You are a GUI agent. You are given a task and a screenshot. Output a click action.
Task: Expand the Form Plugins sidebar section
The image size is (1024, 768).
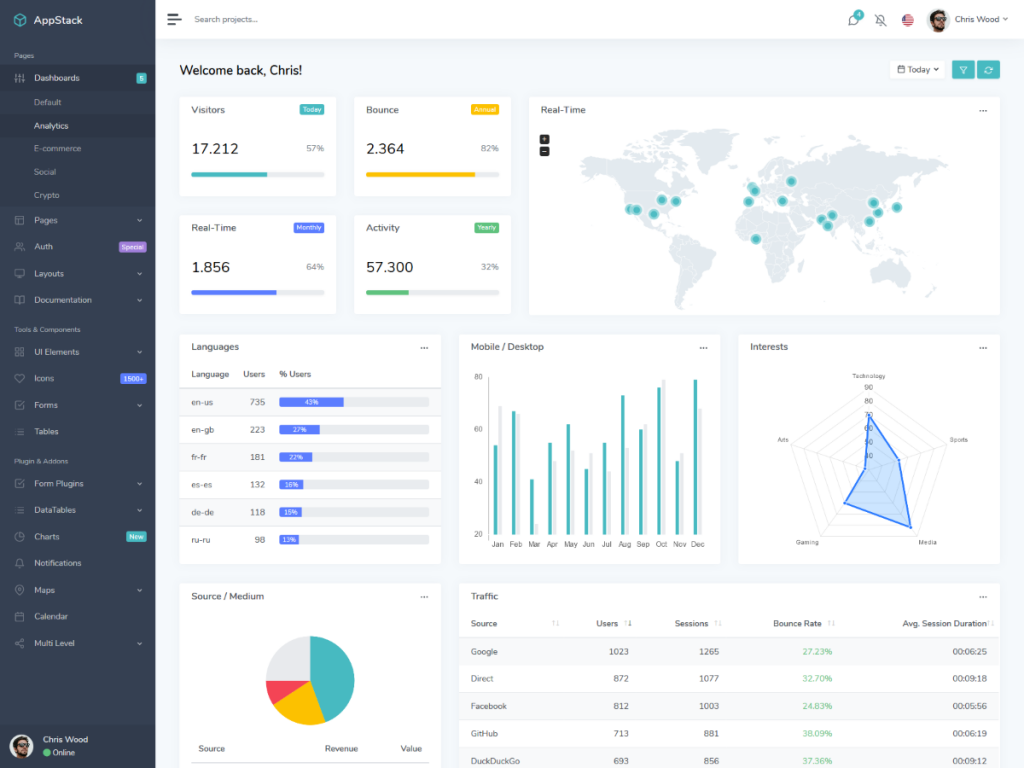pyautogui.click(x=78, y=484)
